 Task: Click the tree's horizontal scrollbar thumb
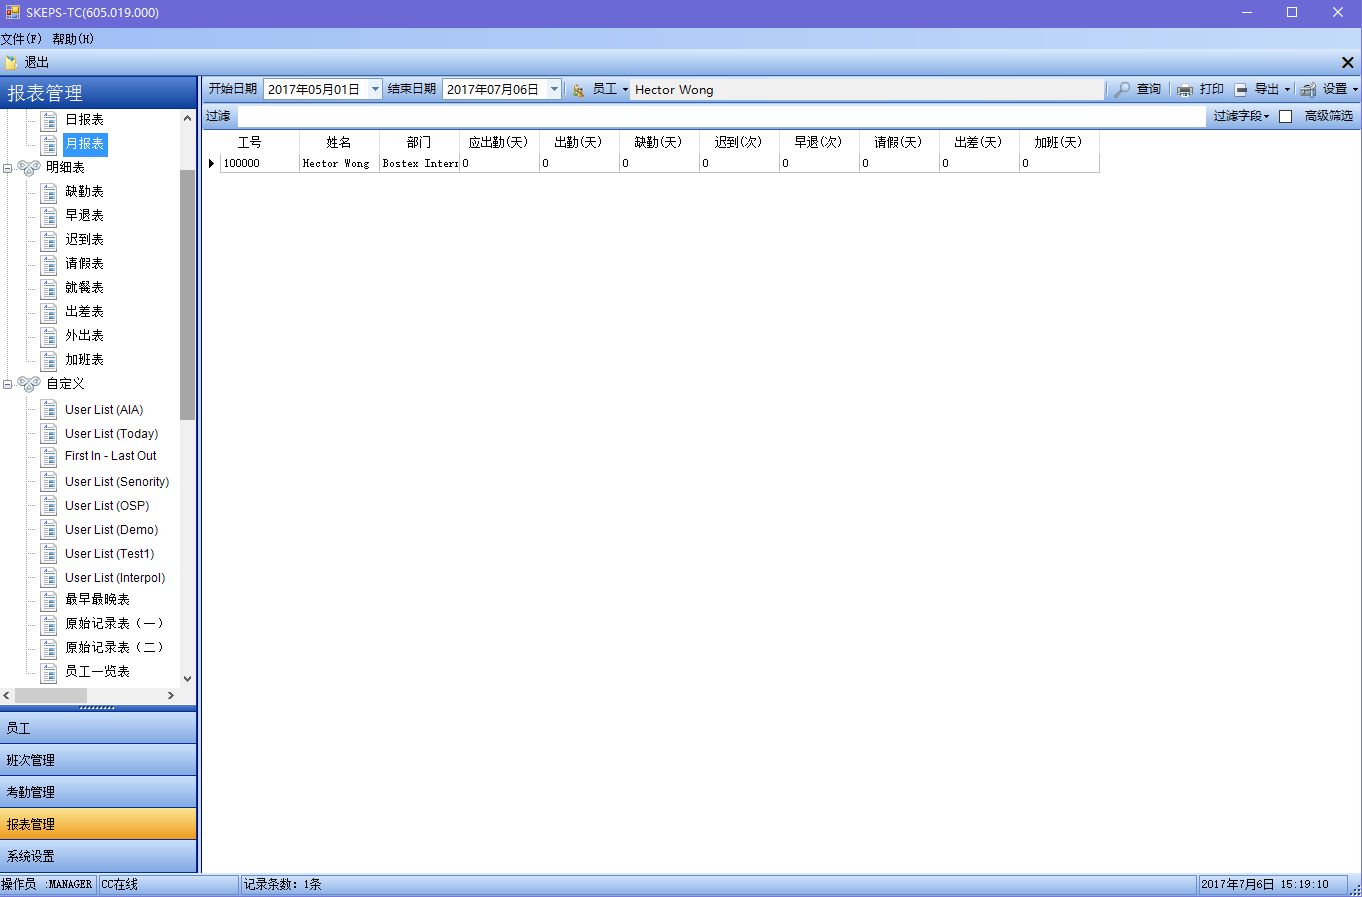(x=50, y=695)
